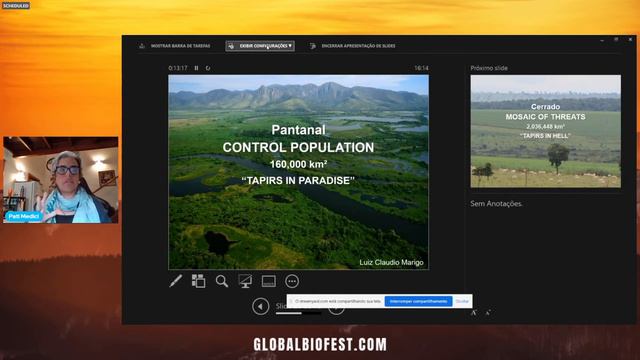Click the Sem Anotações notes area

pyautogui.click(x=496, y=203)
